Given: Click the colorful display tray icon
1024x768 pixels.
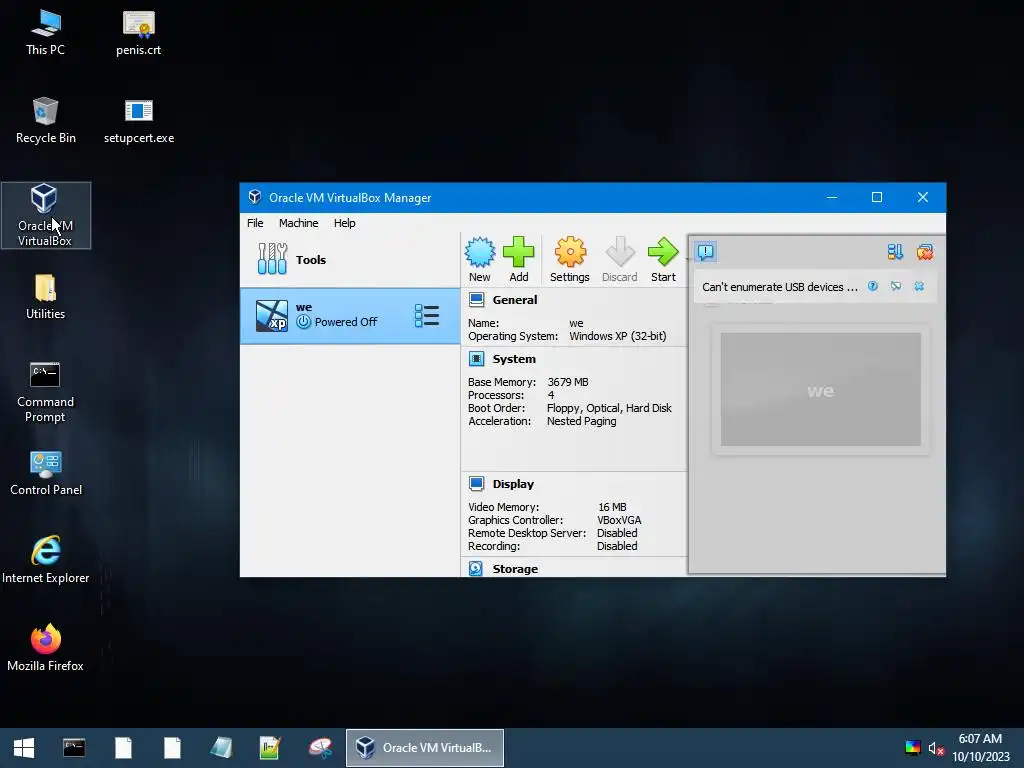Looking at the screenshot, I should pos(913,748).
